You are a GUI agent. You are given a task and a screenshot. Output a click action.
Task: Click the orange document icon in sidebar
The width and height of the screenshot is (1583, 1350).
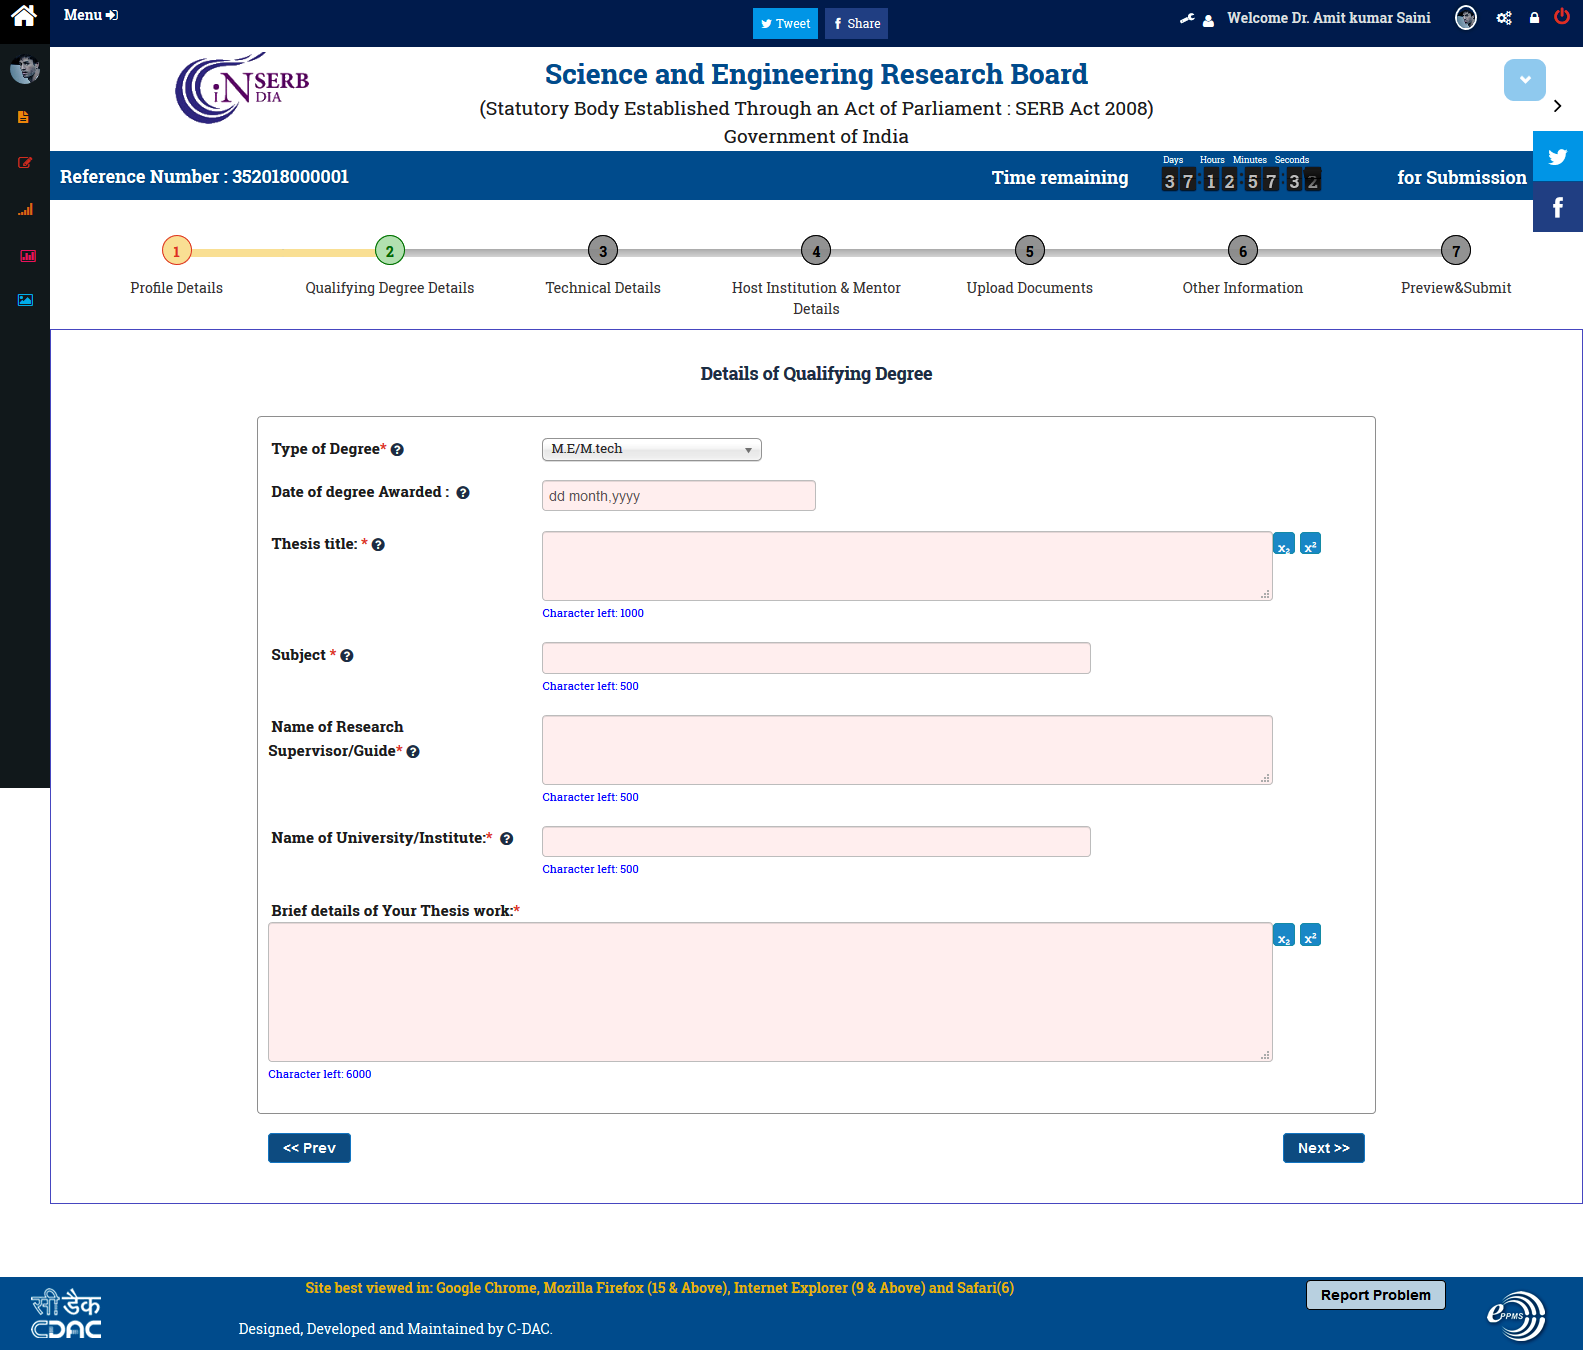[x=24, y=117]
